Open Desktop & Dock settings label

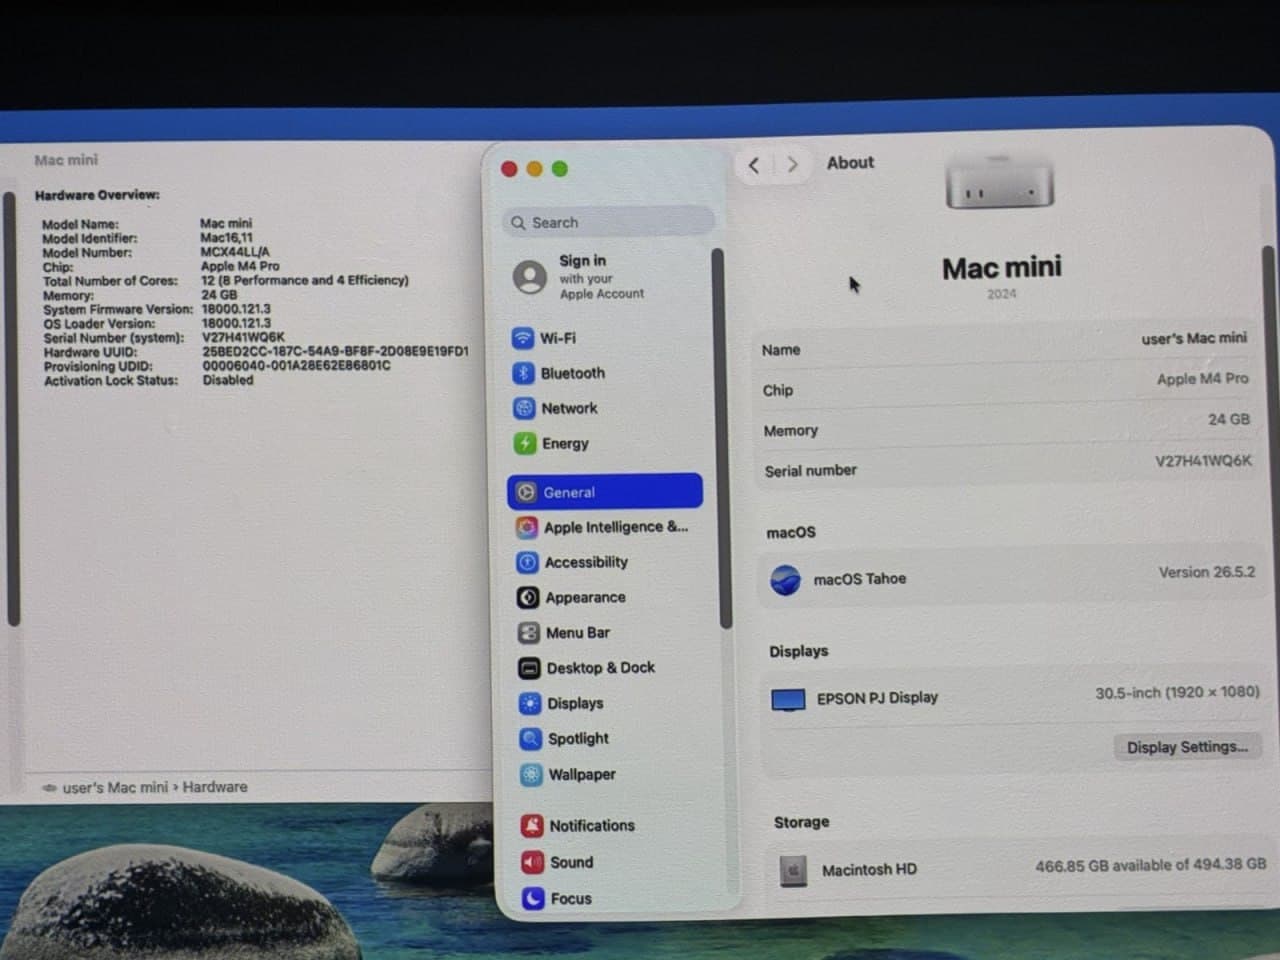(x=601, y=668)
